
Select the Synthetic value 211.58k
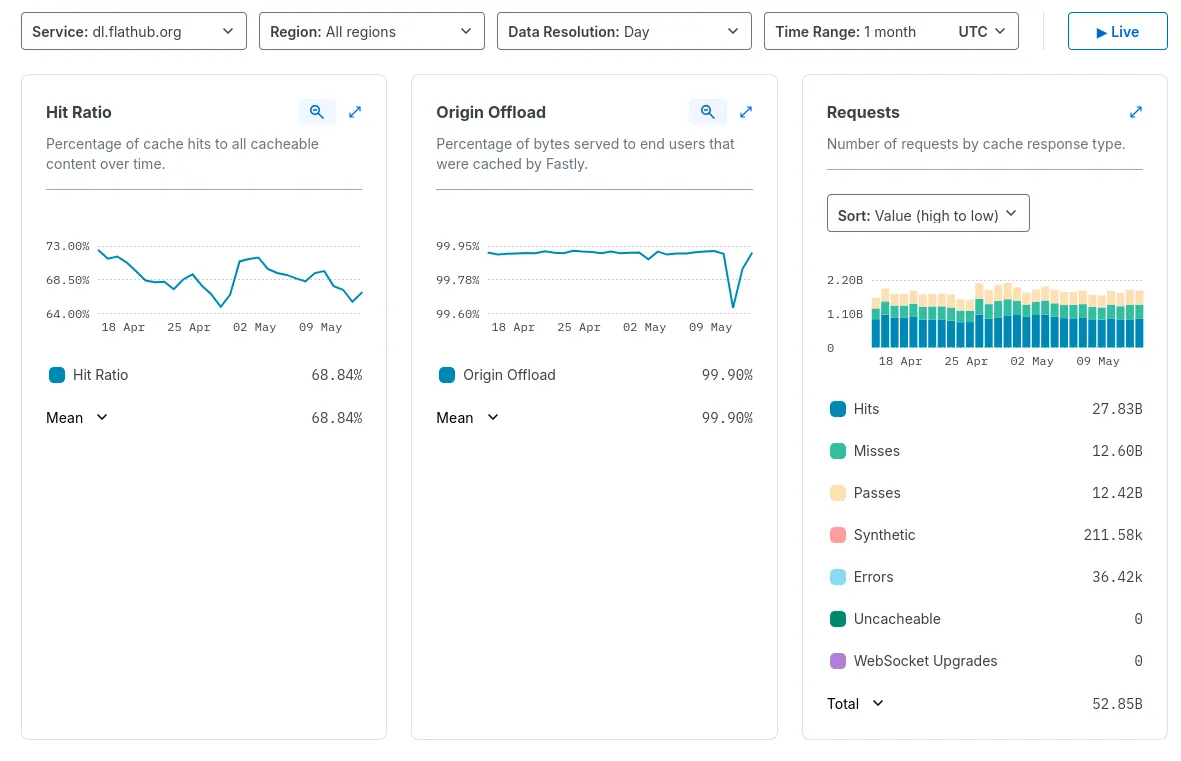(x=1112, y=535)
